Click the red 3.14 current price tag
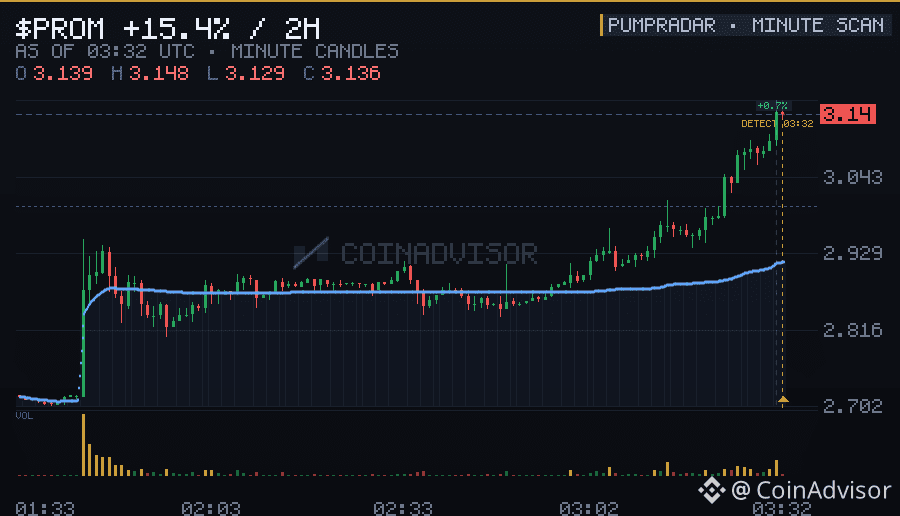900x516 pixels. (848, 114)
